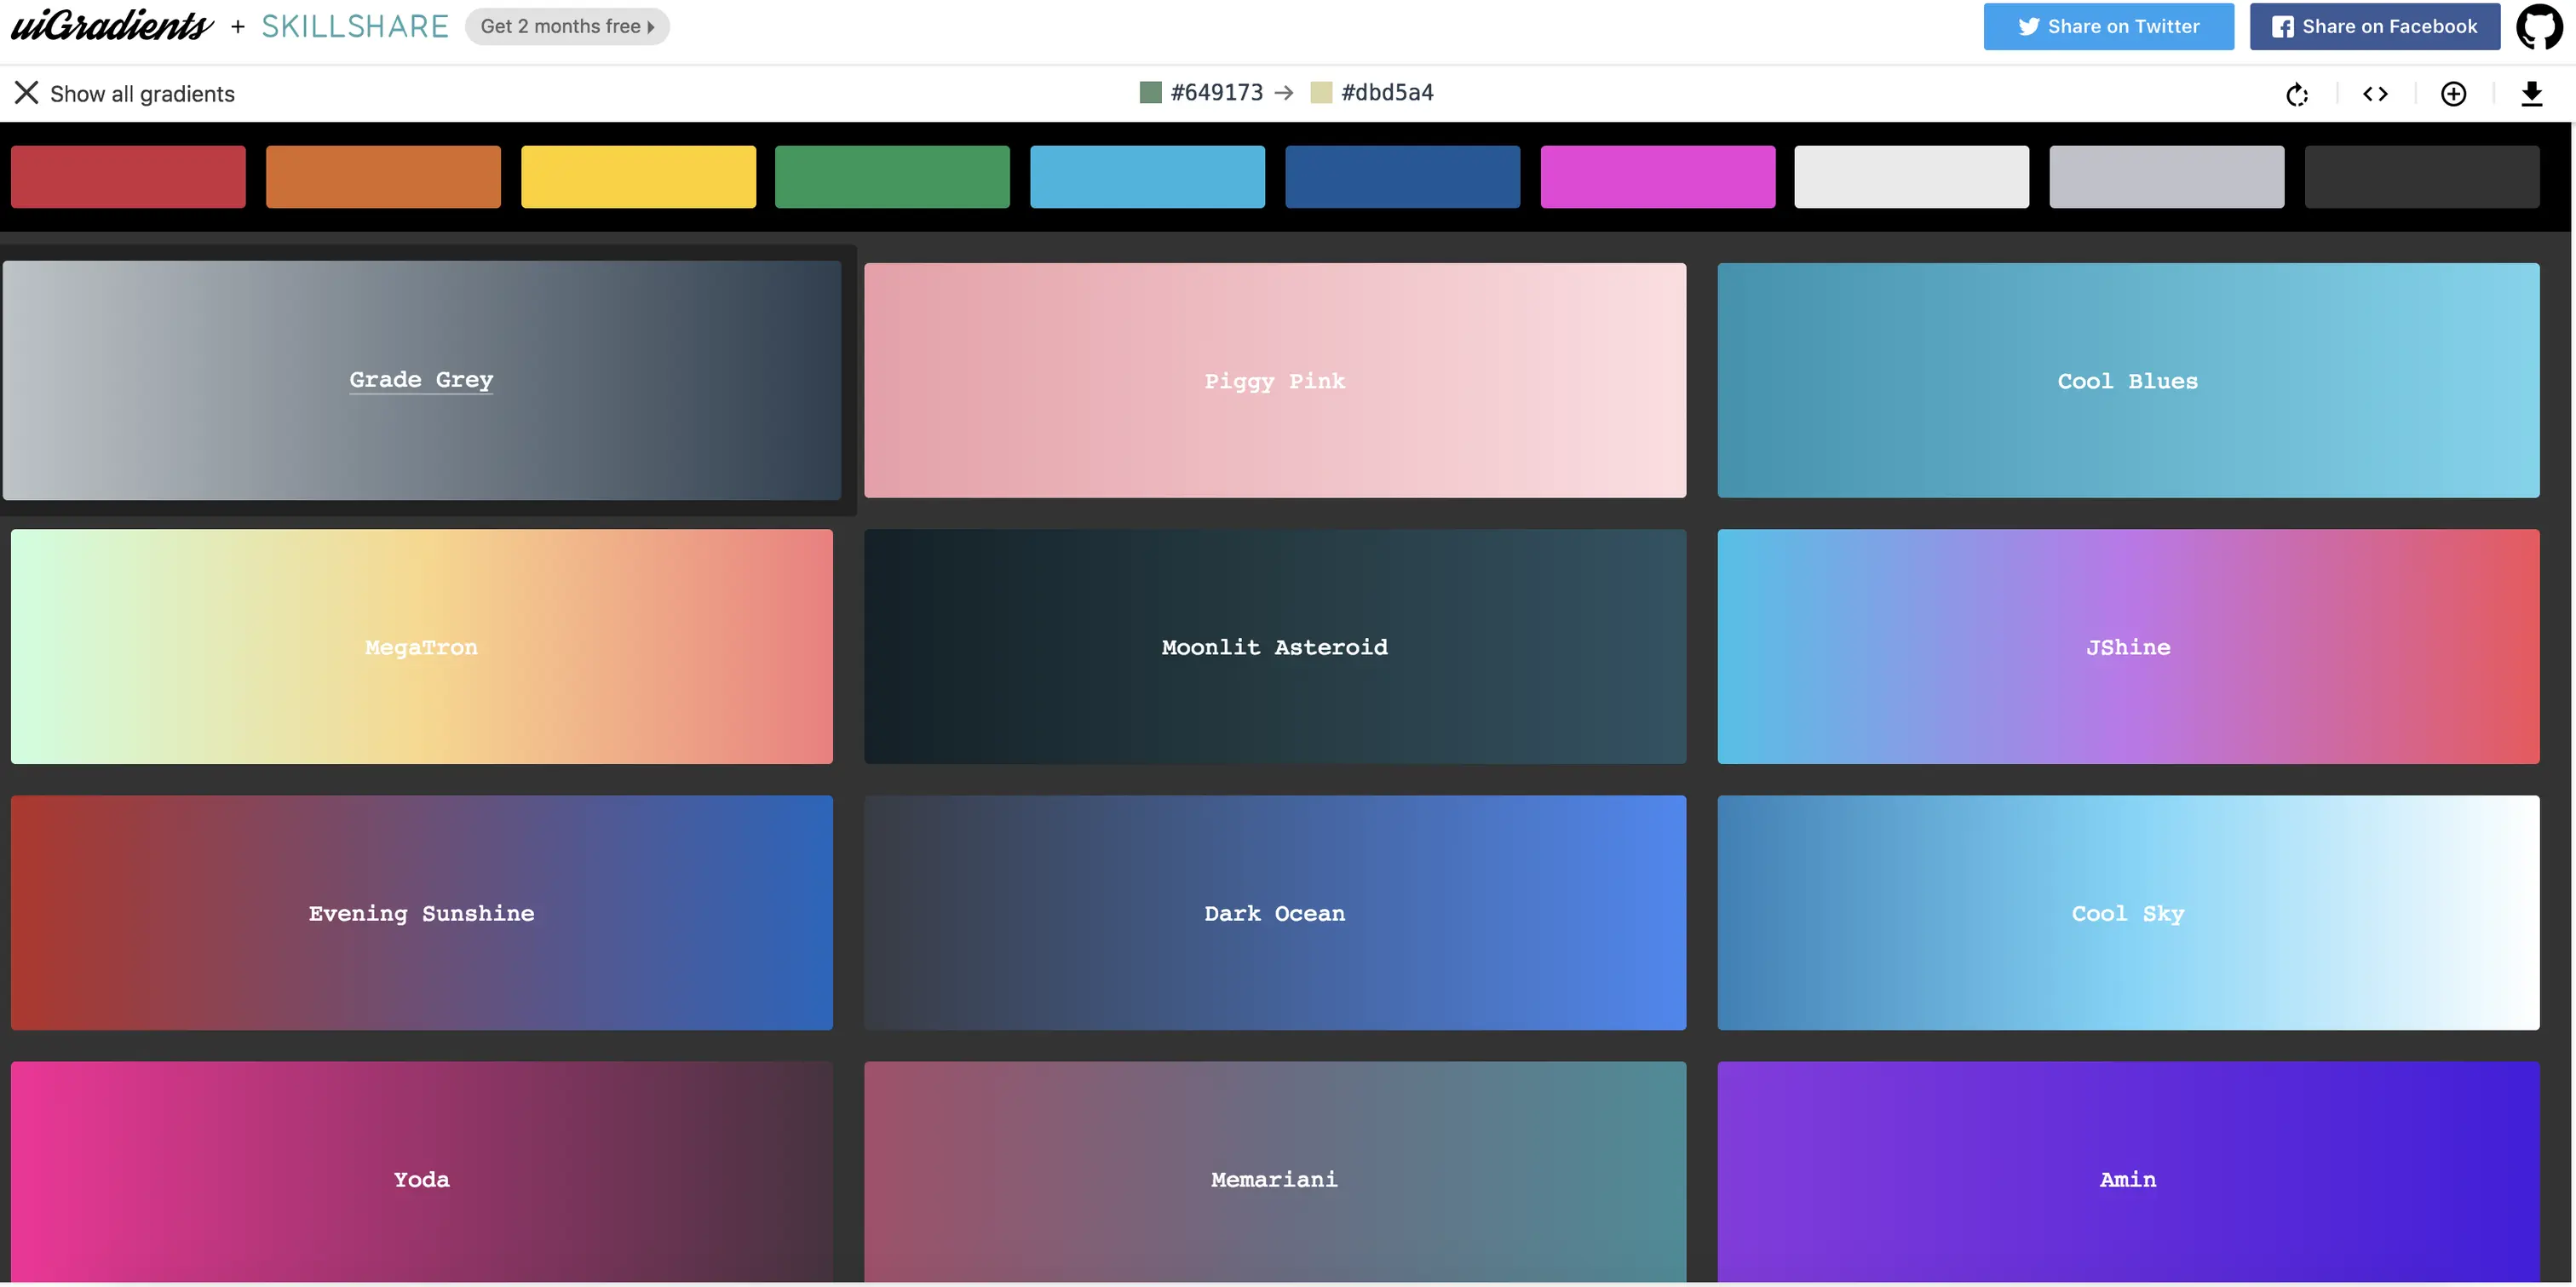Select the Piggy Pink gradient

1274,380
